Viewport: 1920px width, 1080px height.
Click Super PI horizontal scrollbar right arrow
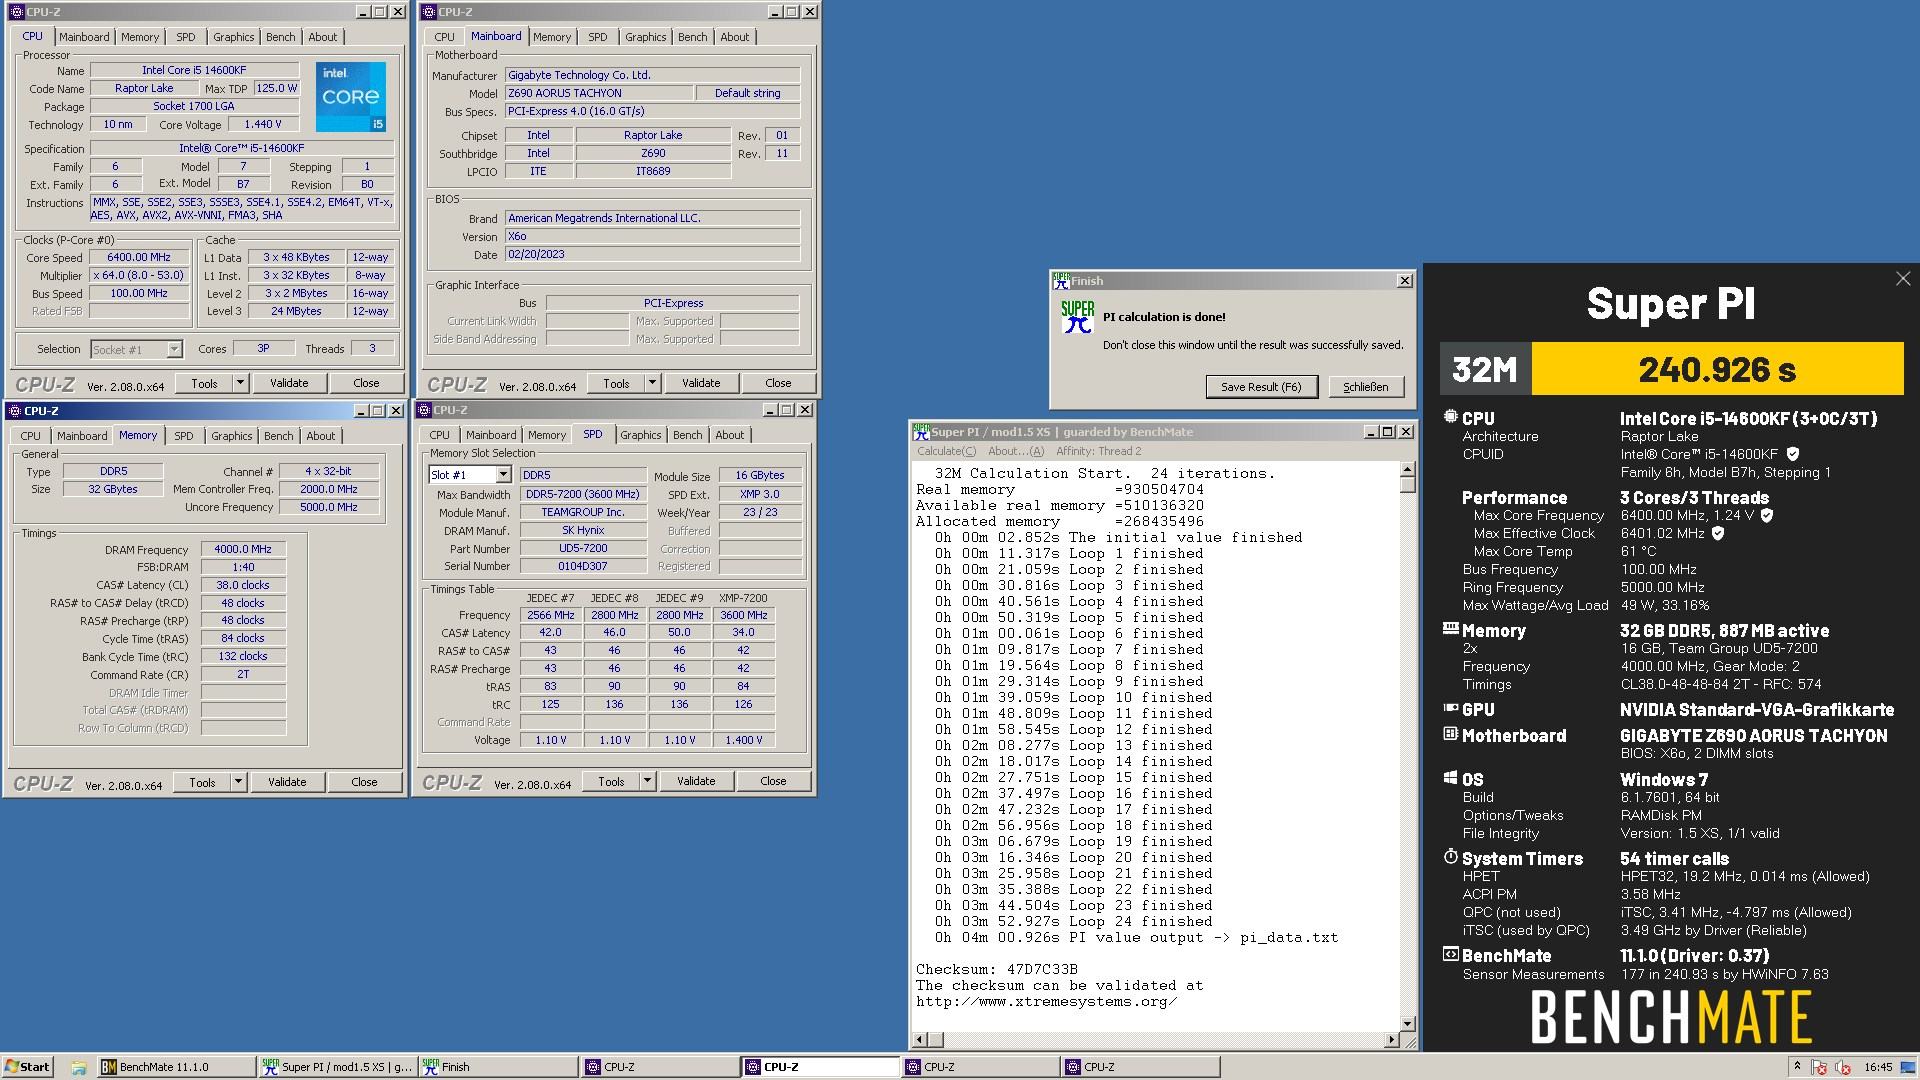pos(1391,1040)
